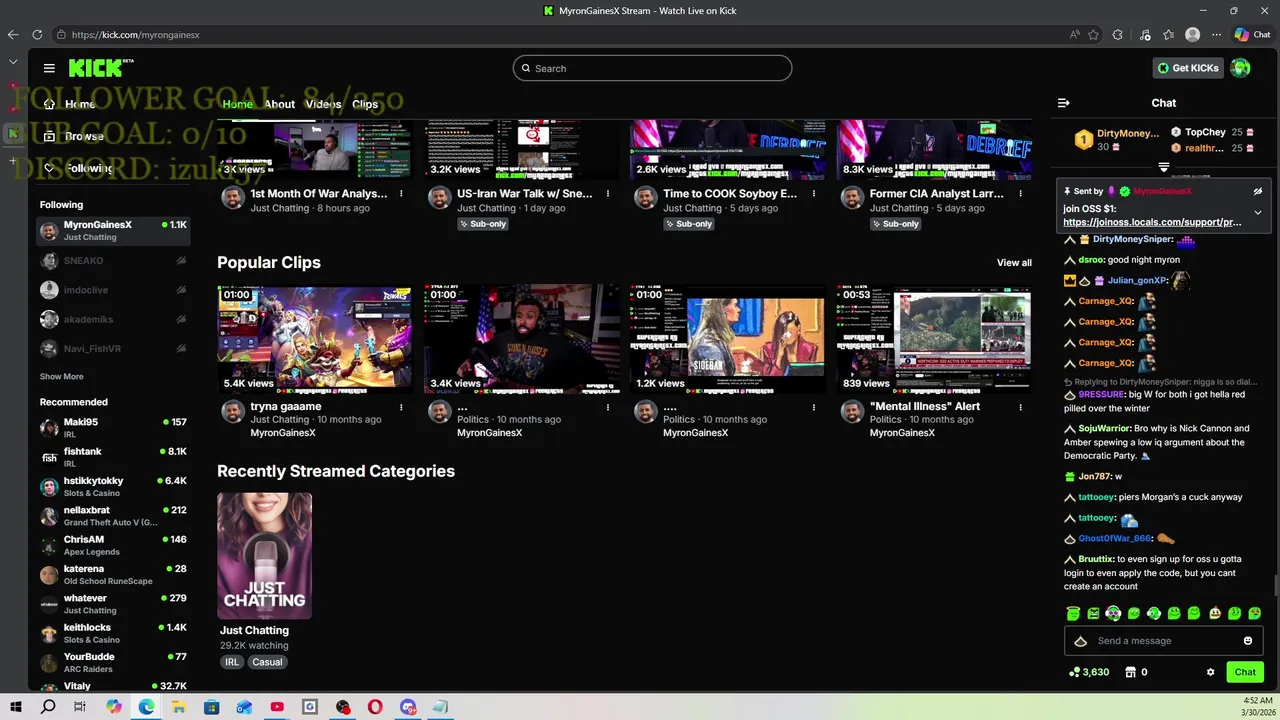The height and width of the screenshot is (720, 1280).
Task: Play the Mental Illness Alert clip thumbnail
Action: click(934, 339)
